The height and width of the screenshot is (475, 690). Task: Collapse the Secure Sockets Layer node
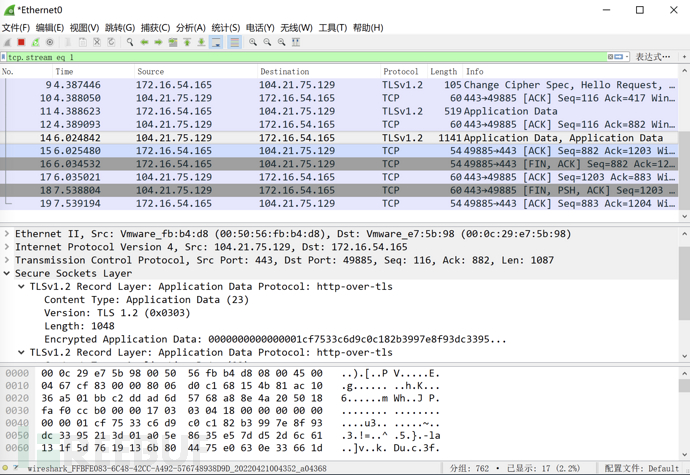coord(7,273)
